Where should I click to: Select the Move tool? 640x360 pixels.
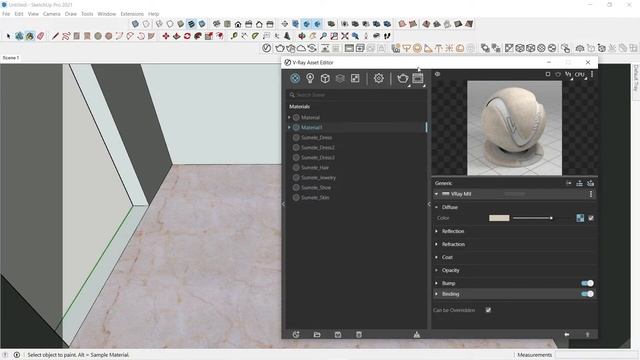click(166, 36)
